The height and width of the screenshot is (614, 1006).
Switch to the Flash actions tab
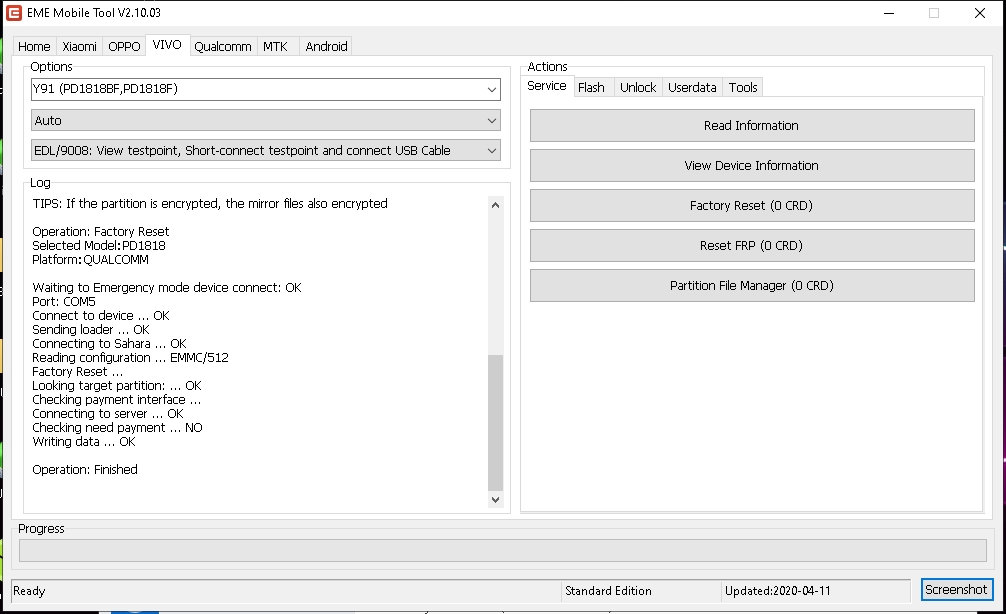tap(591, 87)
